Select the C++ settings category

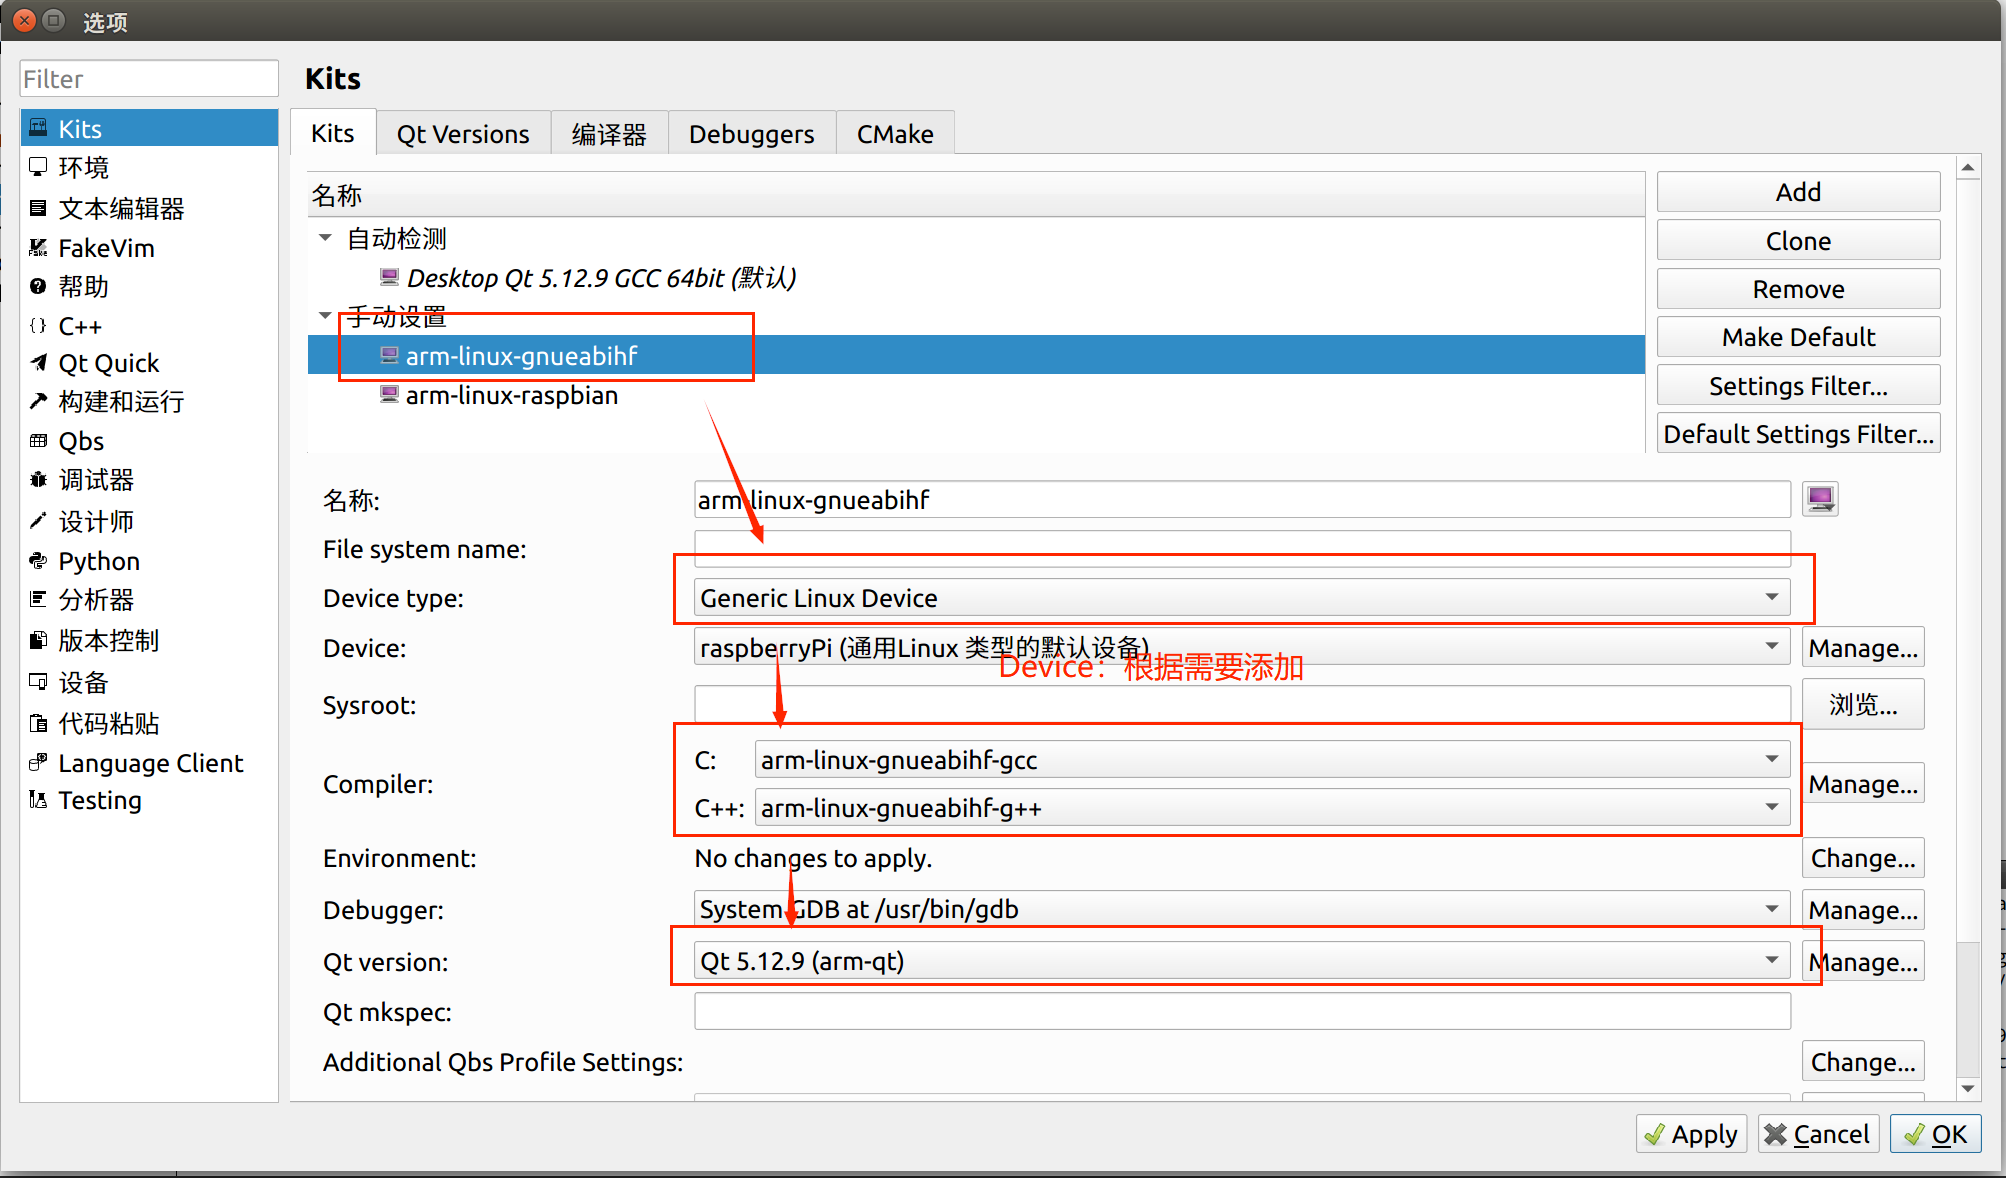(x=79, y=326)
